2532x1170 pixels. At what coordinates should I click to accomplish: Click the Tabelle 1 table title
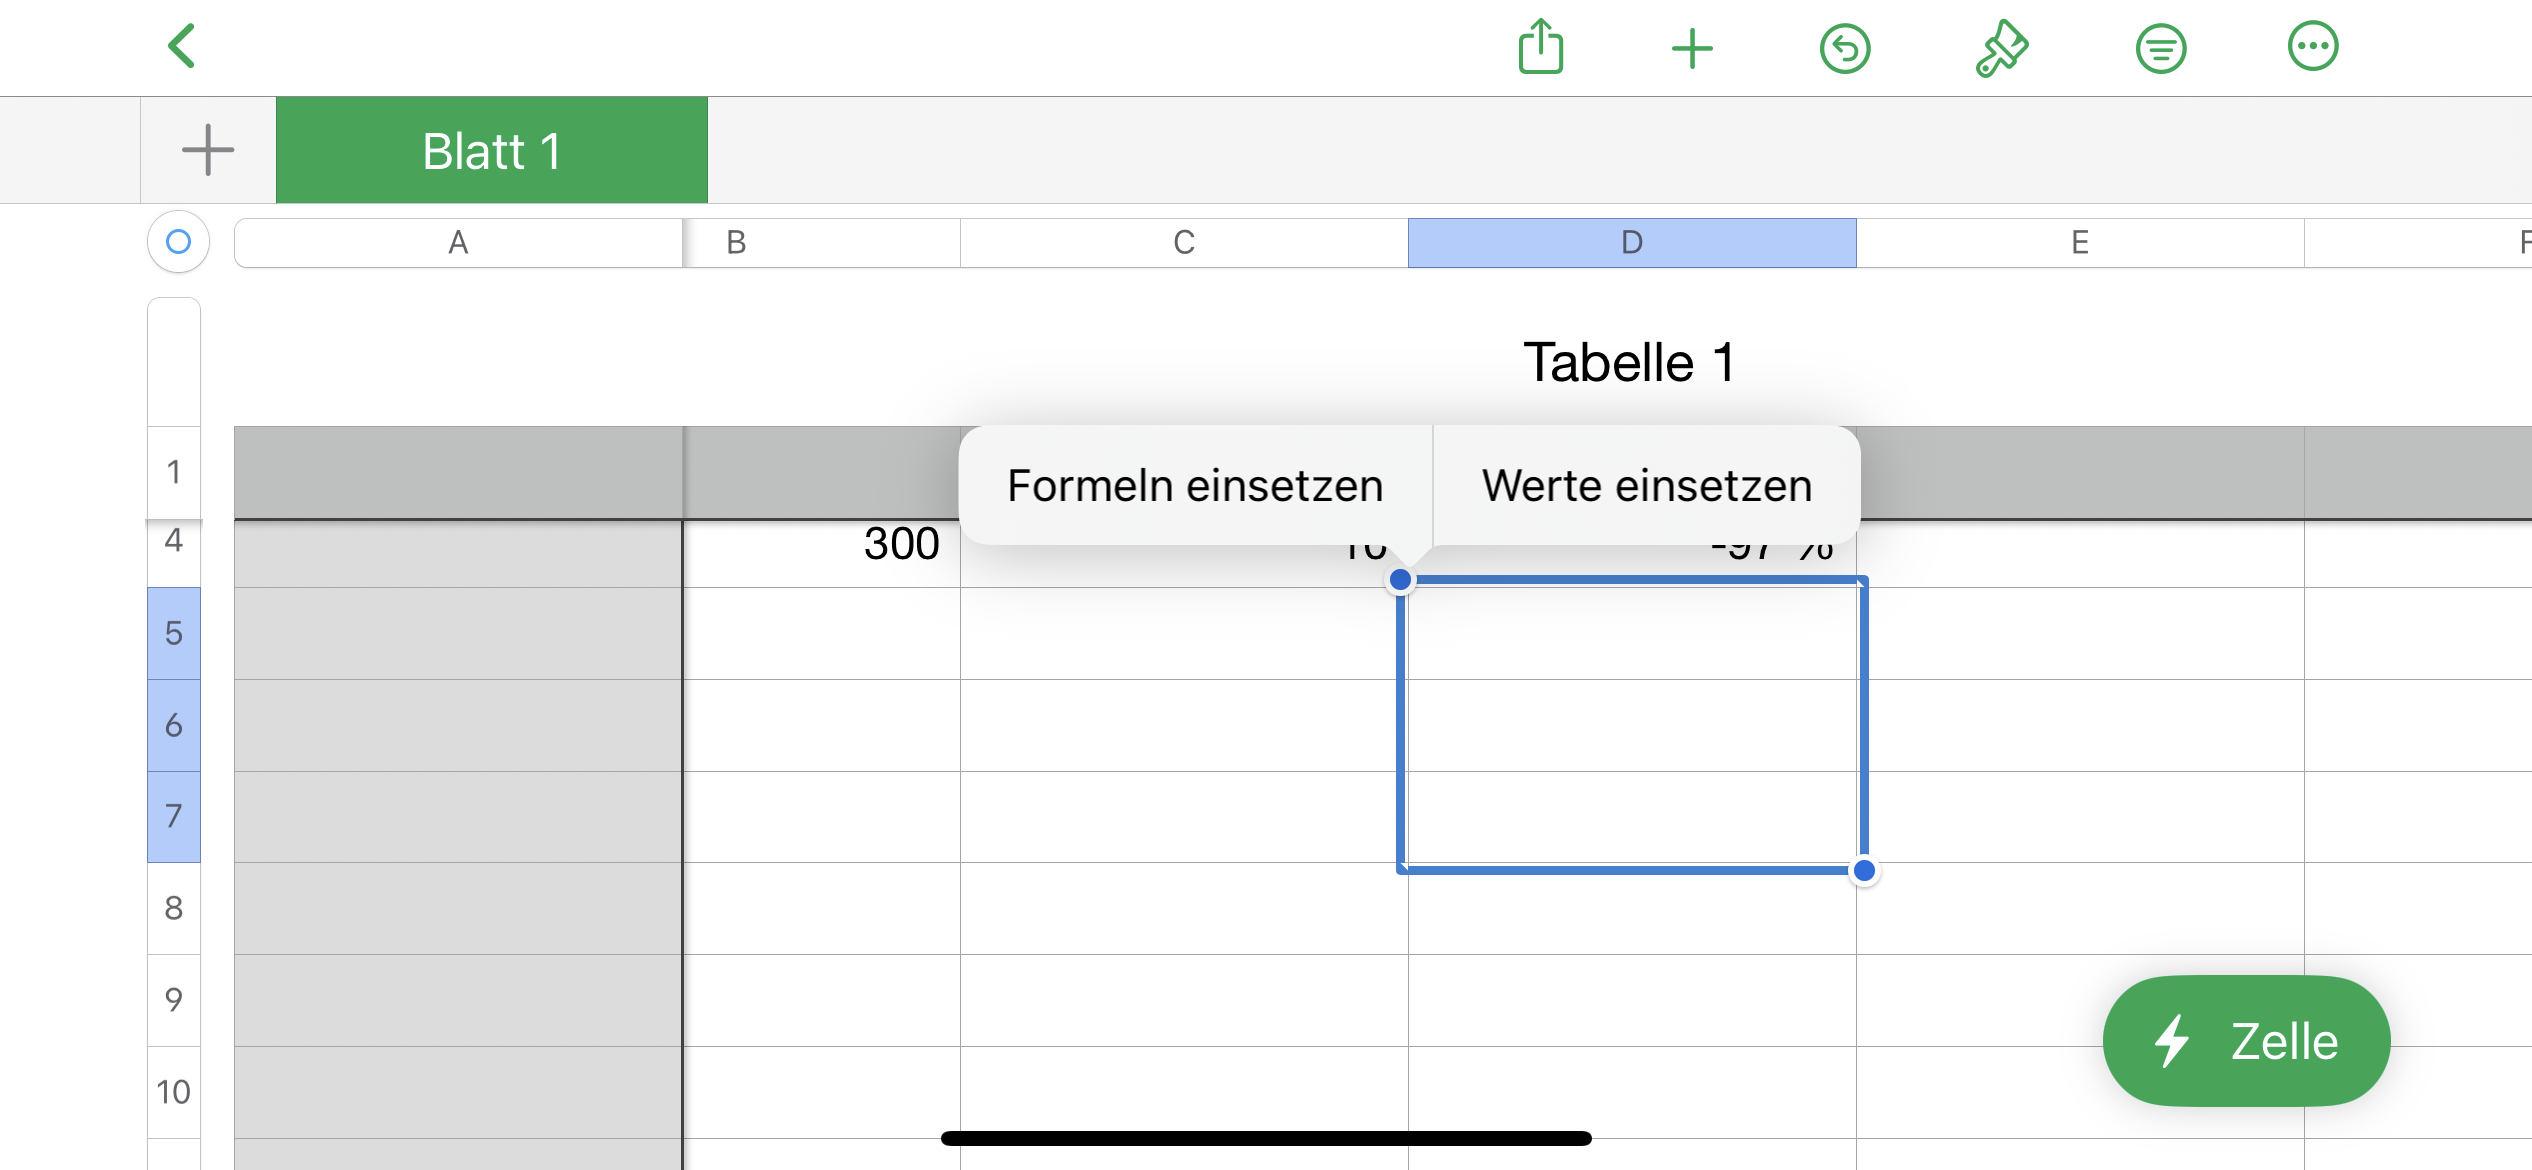1628,362
